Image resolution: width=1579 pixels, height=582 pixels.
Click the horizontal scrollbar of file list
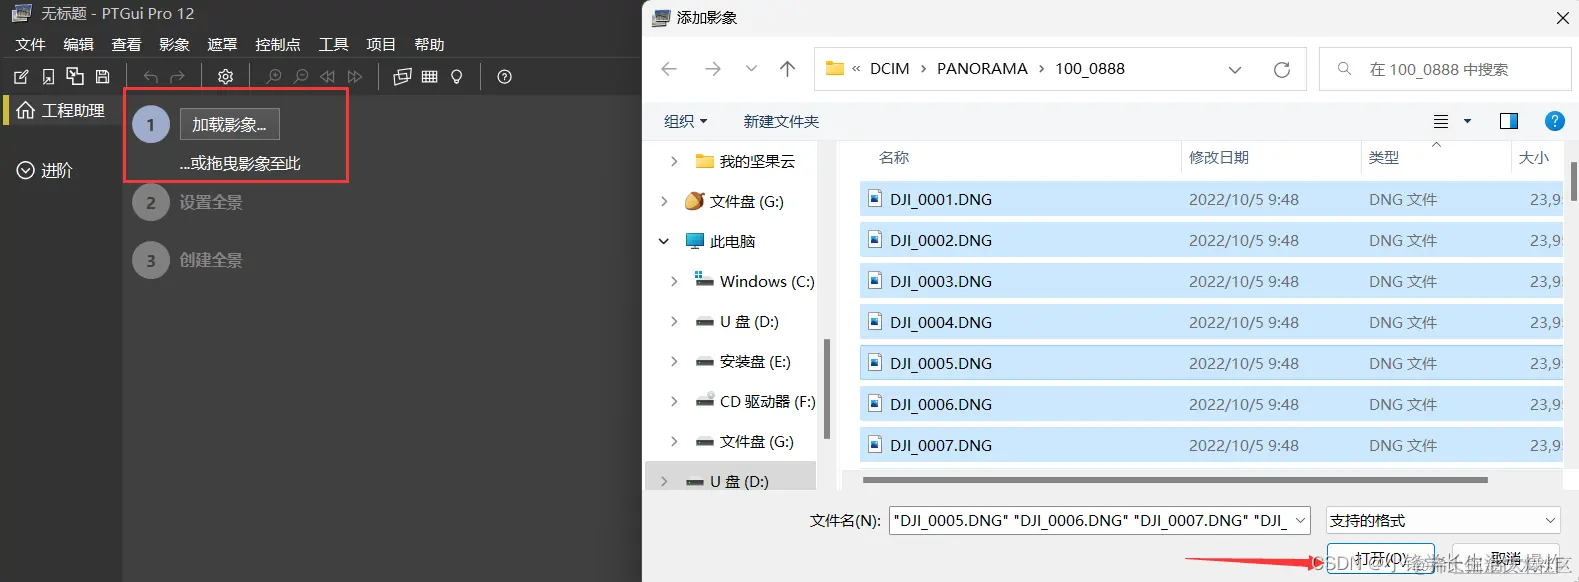1175,480
